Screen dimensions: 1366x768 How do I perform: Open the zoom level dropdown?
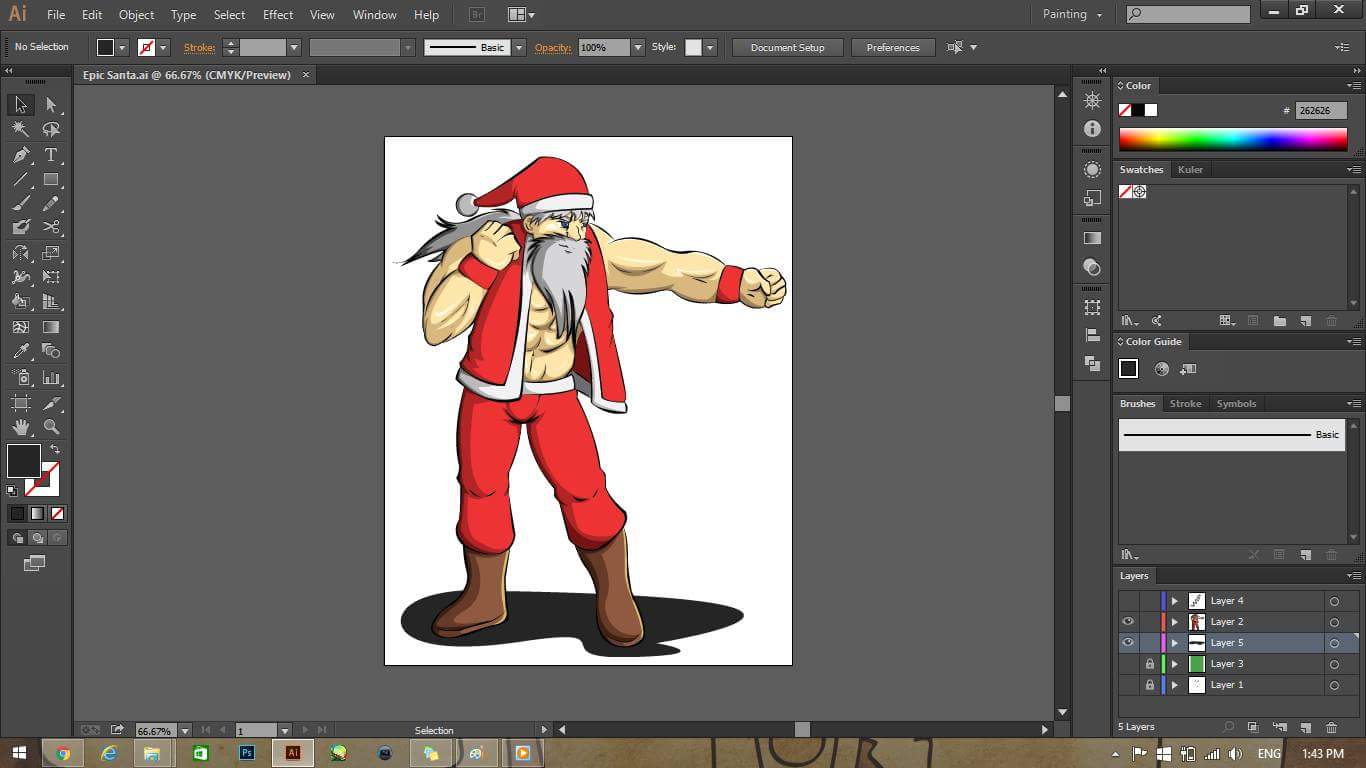(x=185, y=730)
